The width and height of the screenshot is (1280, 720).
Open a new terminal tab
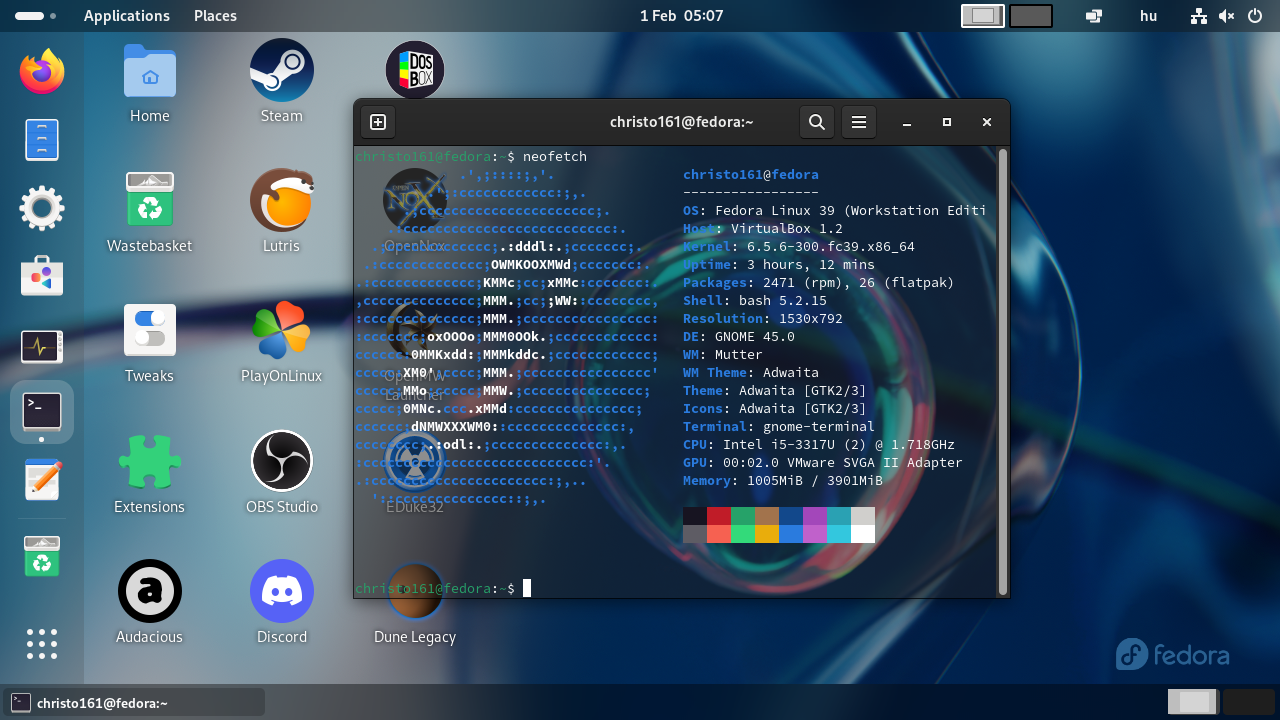pos(378,122)
